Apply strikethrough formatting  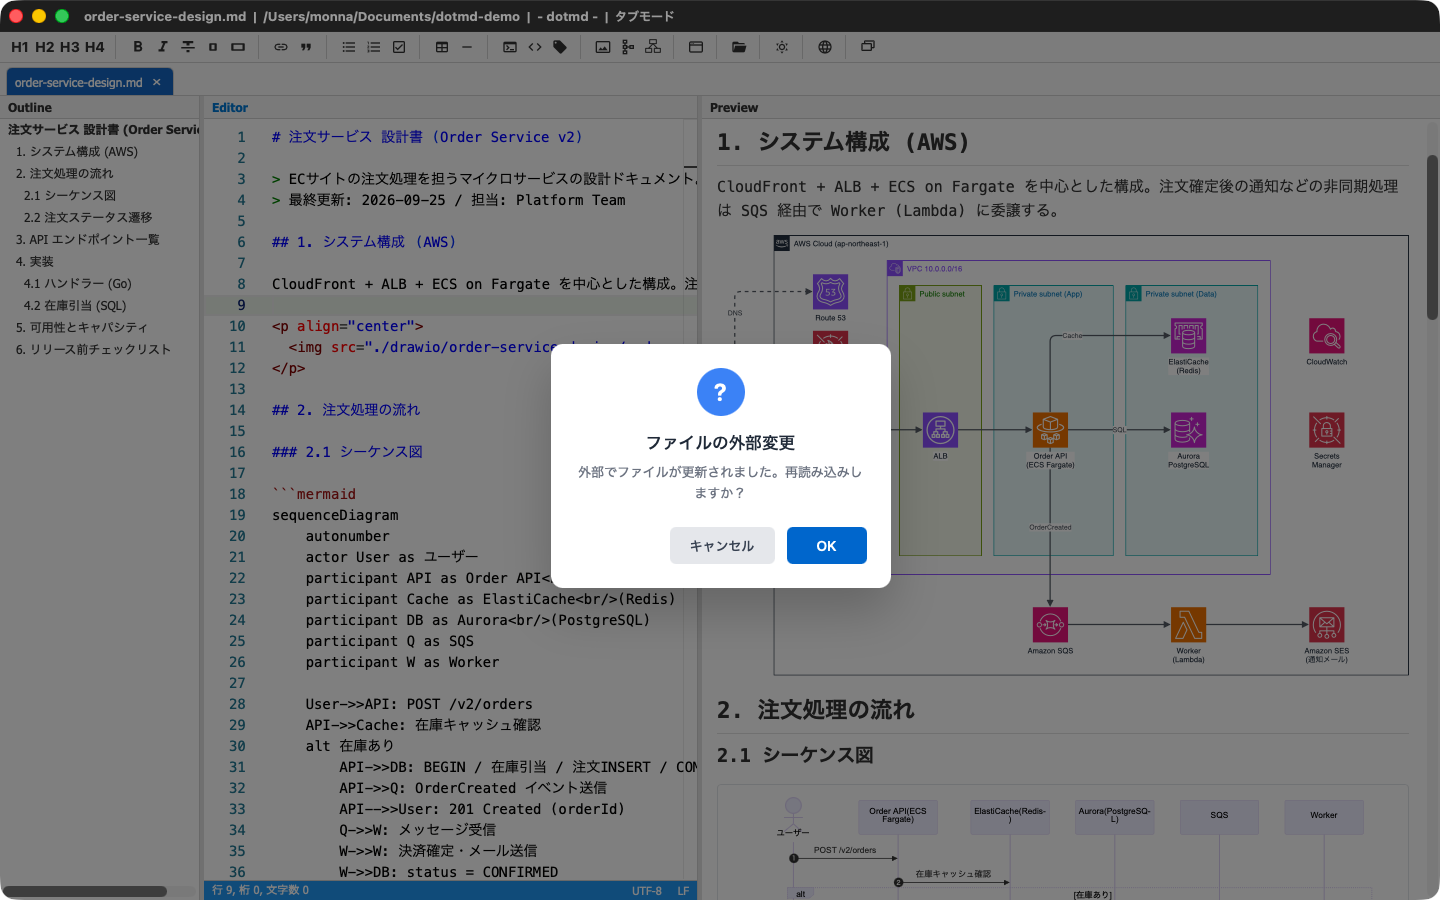188,47
